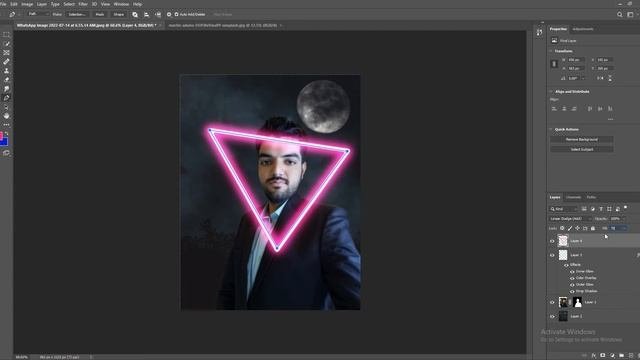Toggle the Inner Glow effect visibility
This screenshot has width=640, height=360.
[x=572, y=271]
